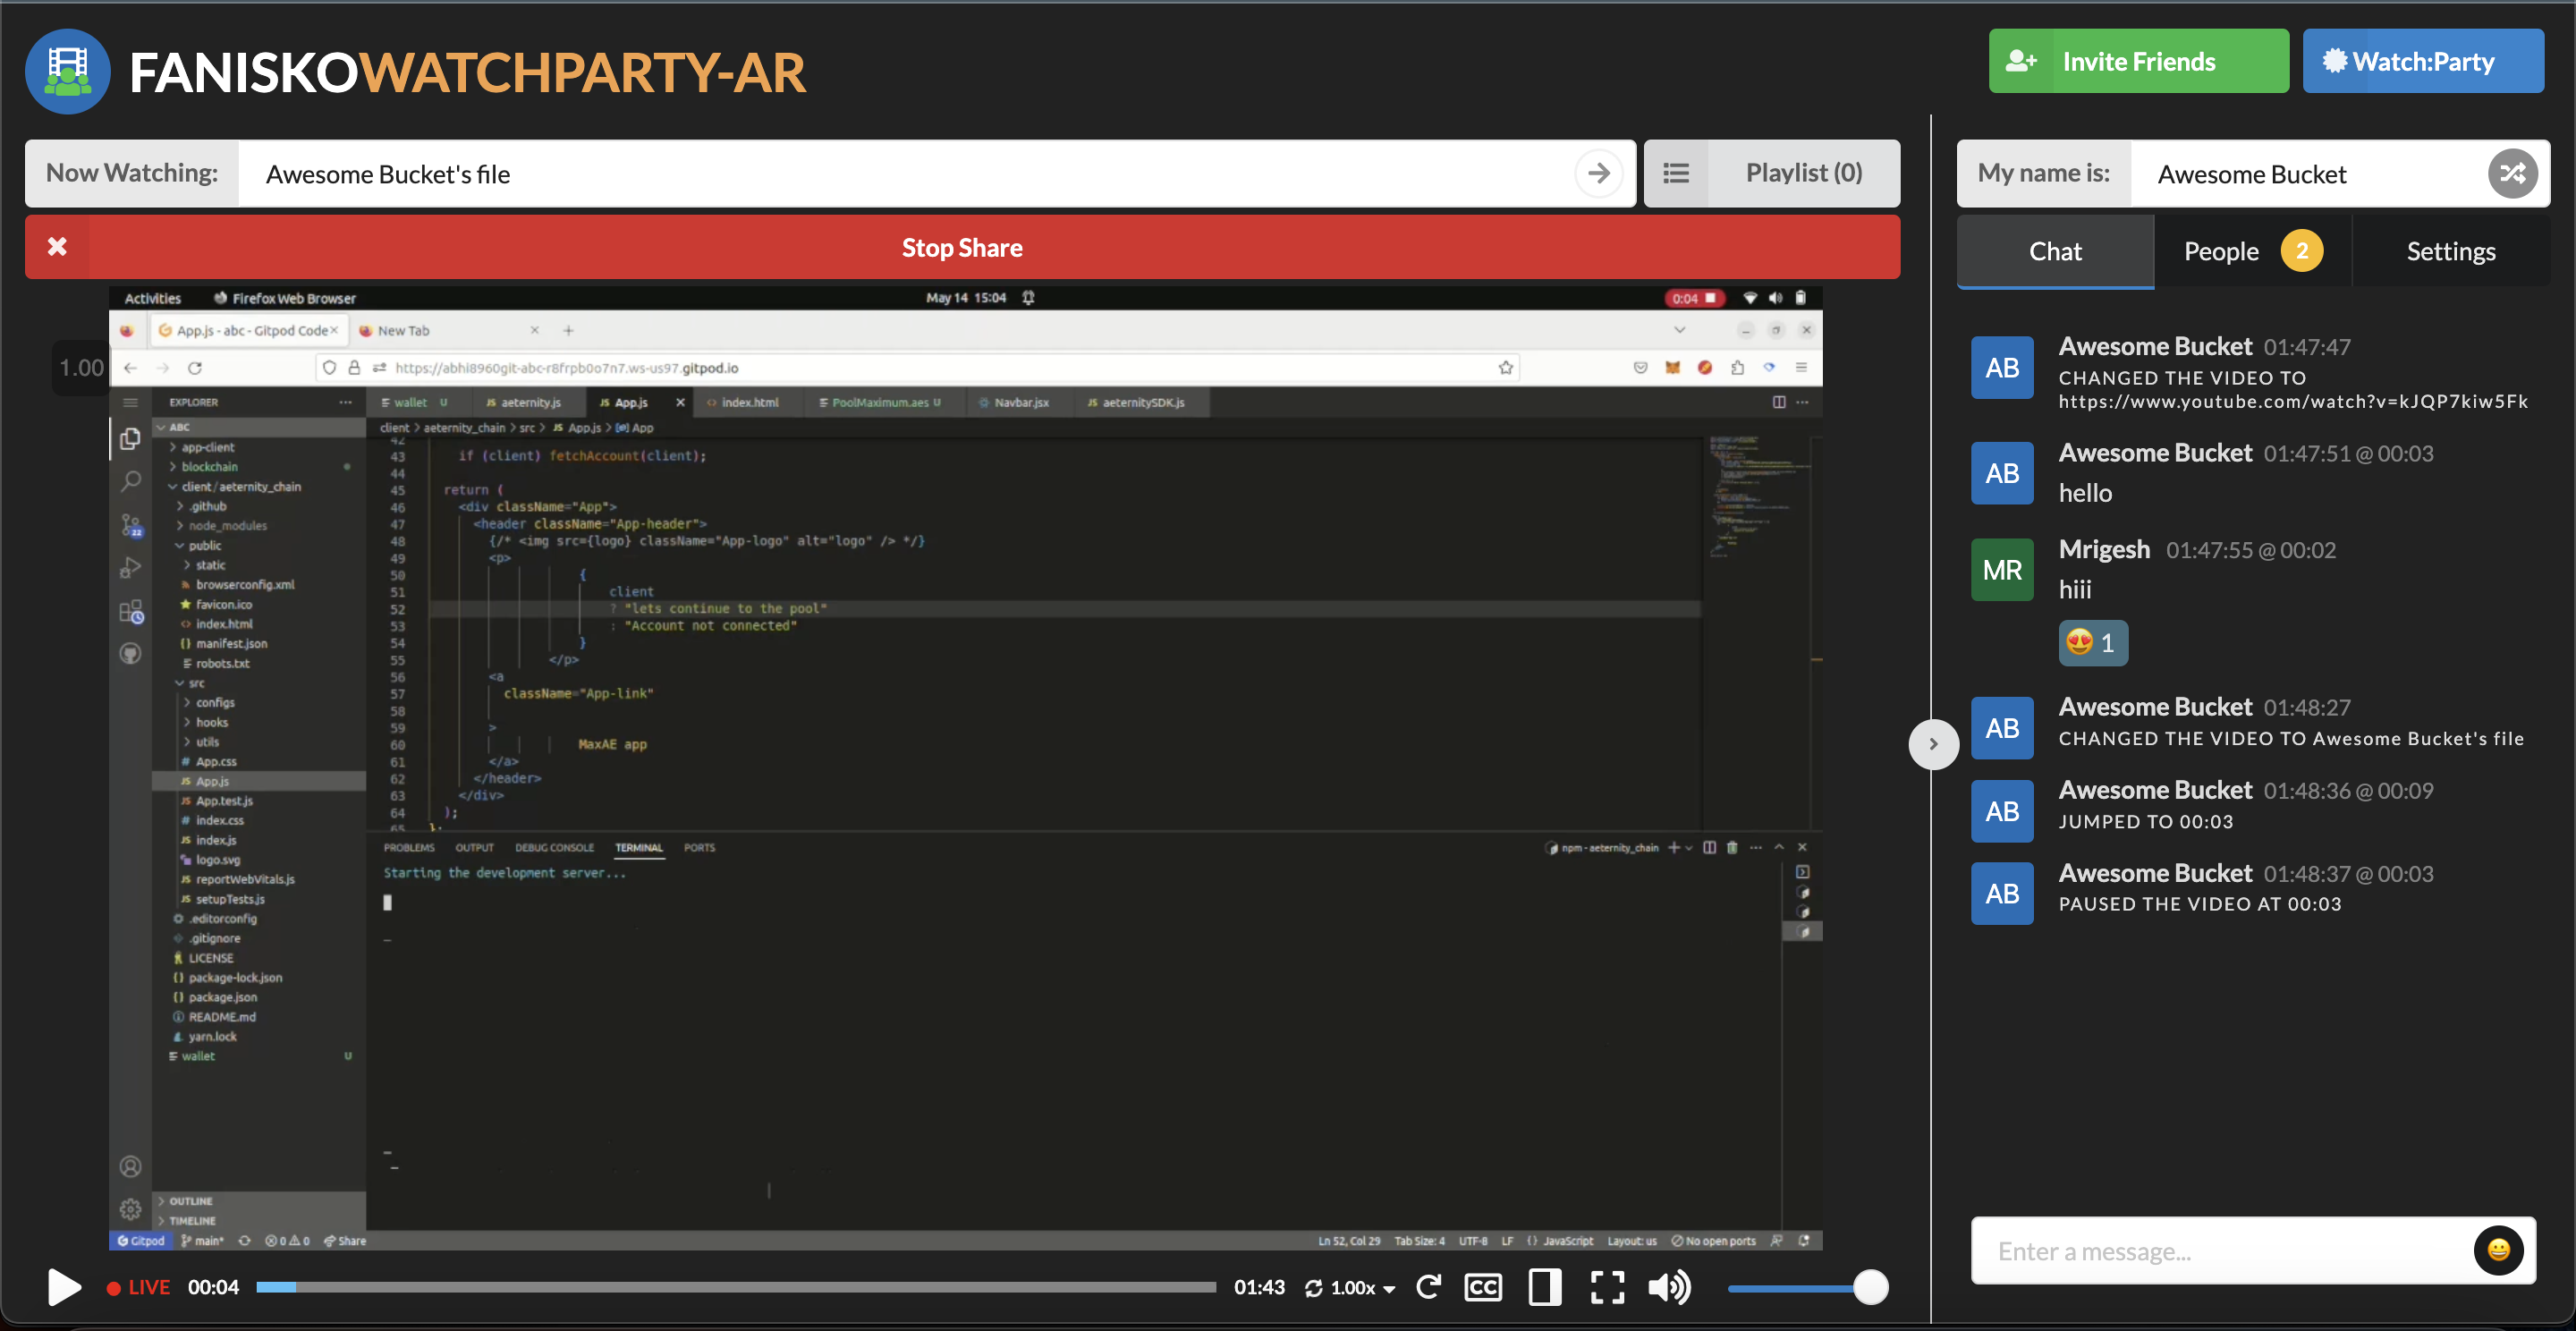The height and width of the screenshot is (1331, 2576).
Task: Shuffle name with the randomize icon
Action: tap(2512, 174)
